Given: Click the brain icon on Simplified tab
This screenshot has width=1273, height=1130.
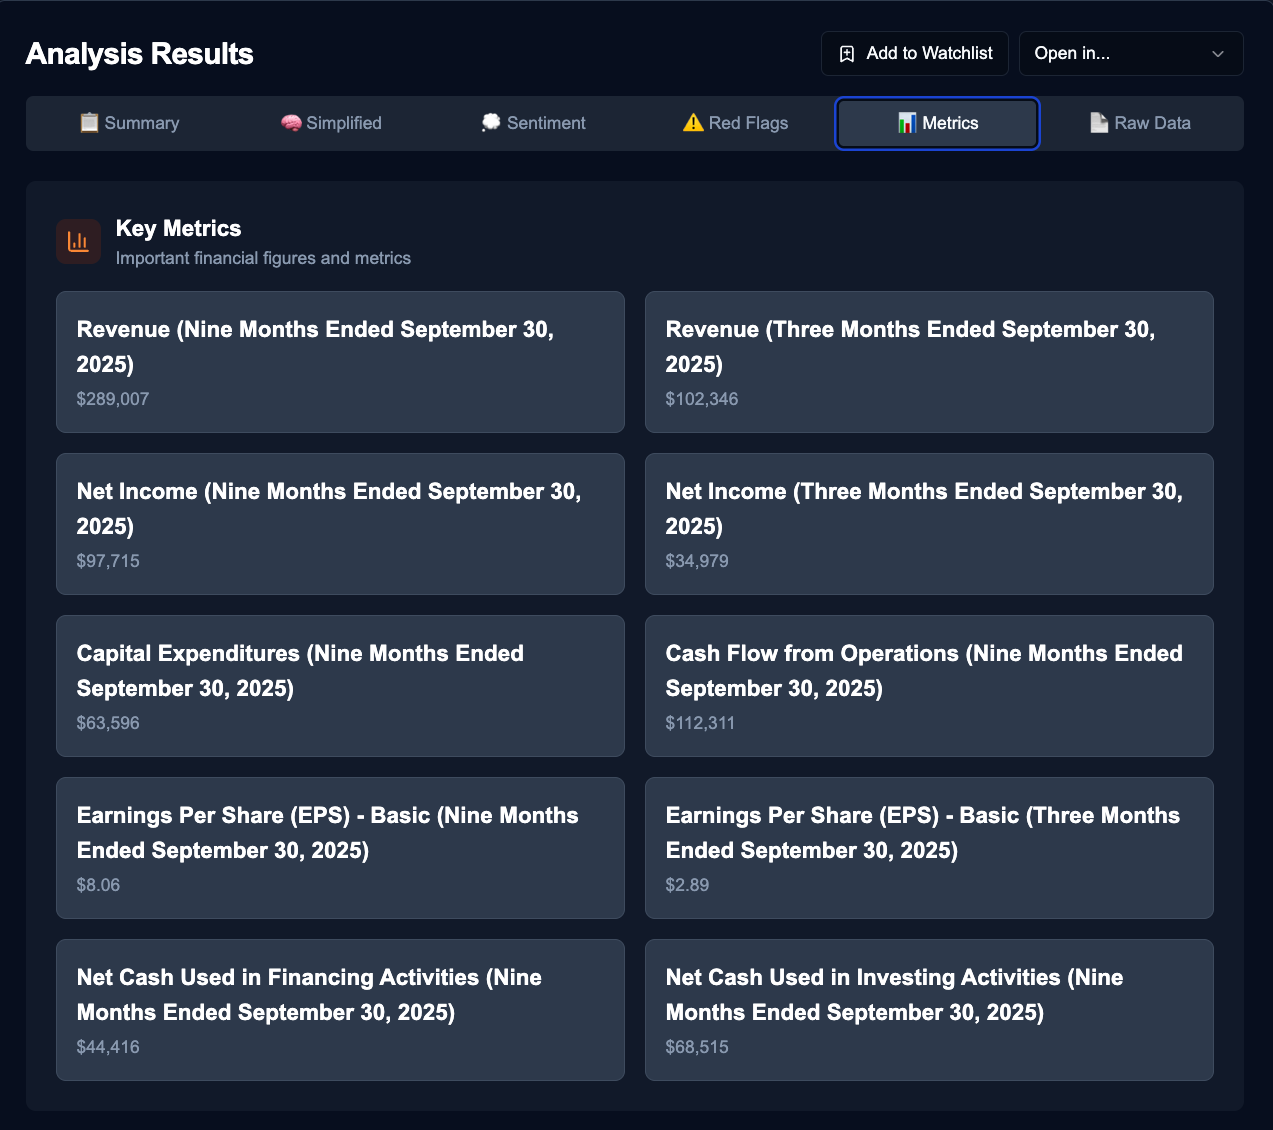Looking at the screenshot, I should (x=291, y=123).
